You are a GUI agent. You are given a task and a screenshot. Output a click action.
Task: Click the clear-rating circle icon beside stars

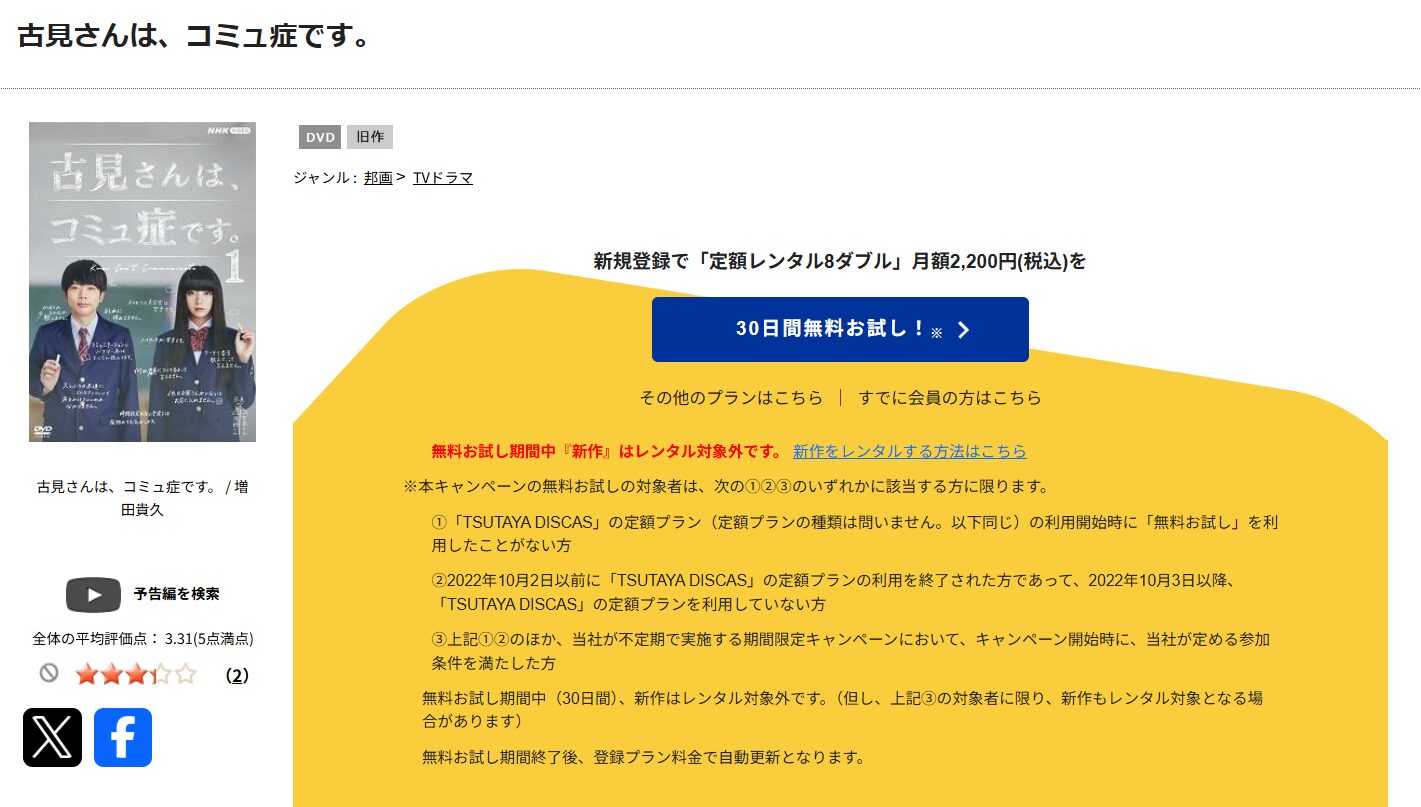(49, 673)
